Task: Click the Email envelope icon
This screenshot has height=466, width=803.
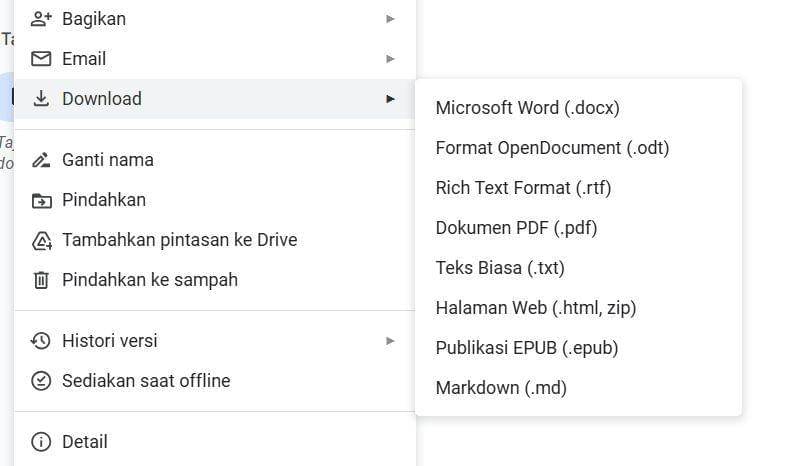Action: point(41,59)
